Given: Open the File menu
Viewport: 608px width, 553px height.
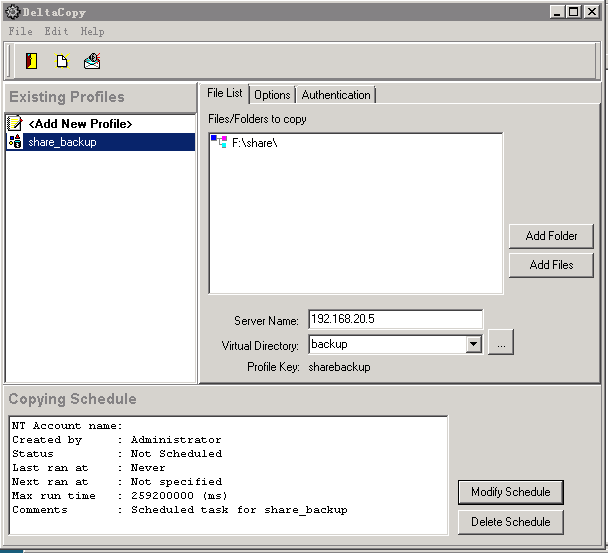Looking at the screenshot, I should (20, 31).
